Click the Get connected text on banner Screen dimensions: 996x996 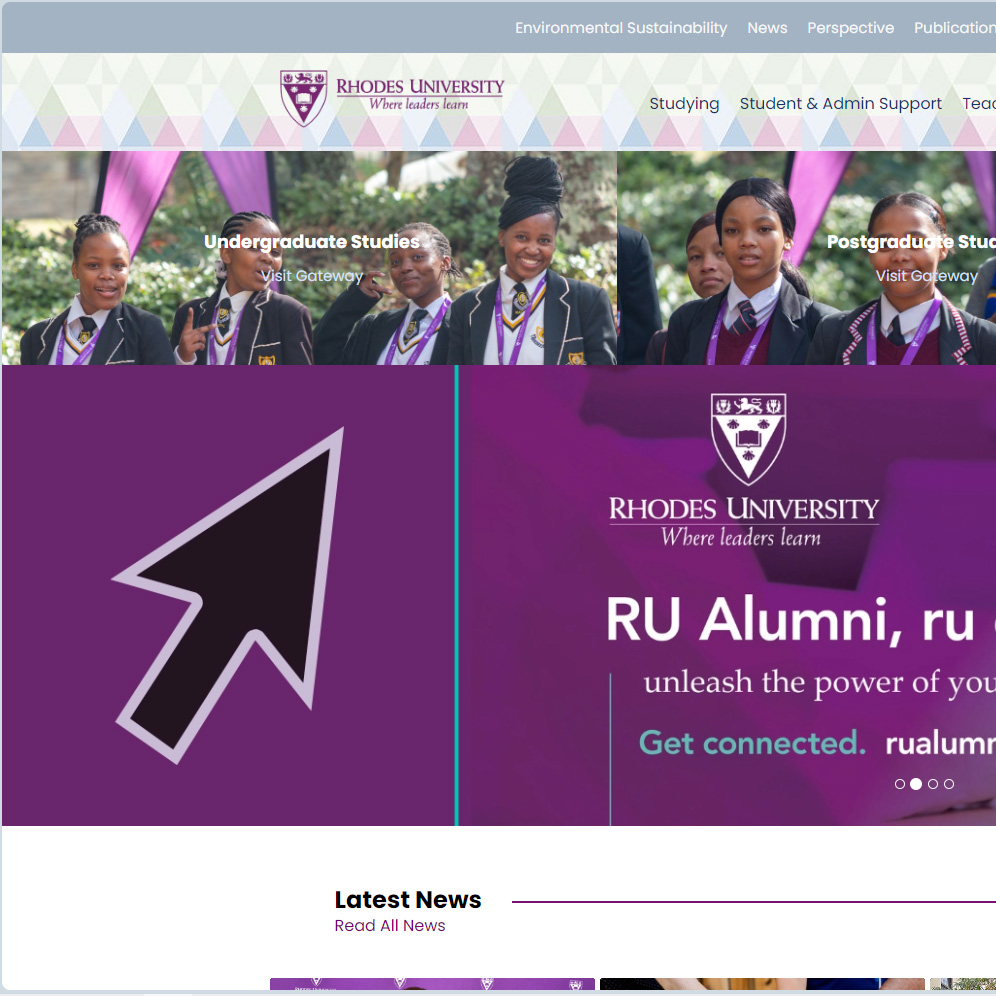click(752, 743)
